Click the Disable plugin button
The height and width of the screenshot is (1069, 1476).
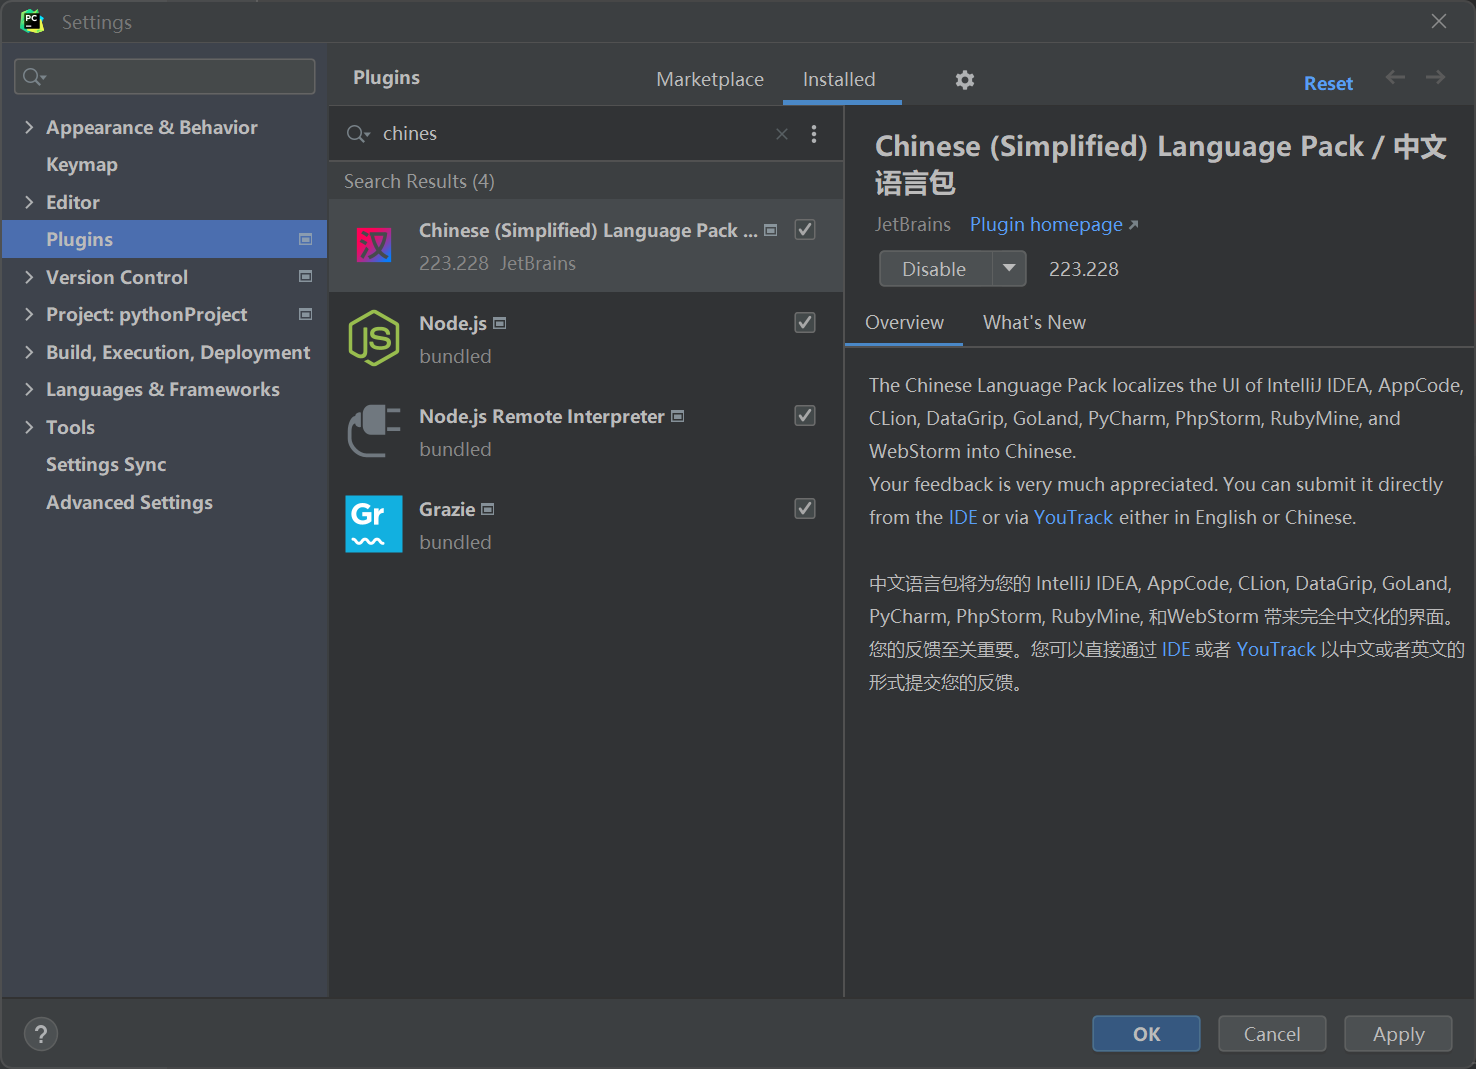(x=935, y=268)
